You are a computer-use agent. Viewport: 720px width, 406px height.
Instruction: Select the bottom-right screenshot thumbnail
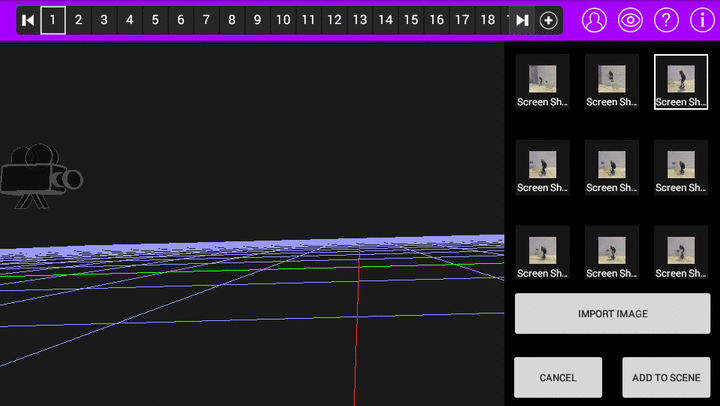(681, 253)
